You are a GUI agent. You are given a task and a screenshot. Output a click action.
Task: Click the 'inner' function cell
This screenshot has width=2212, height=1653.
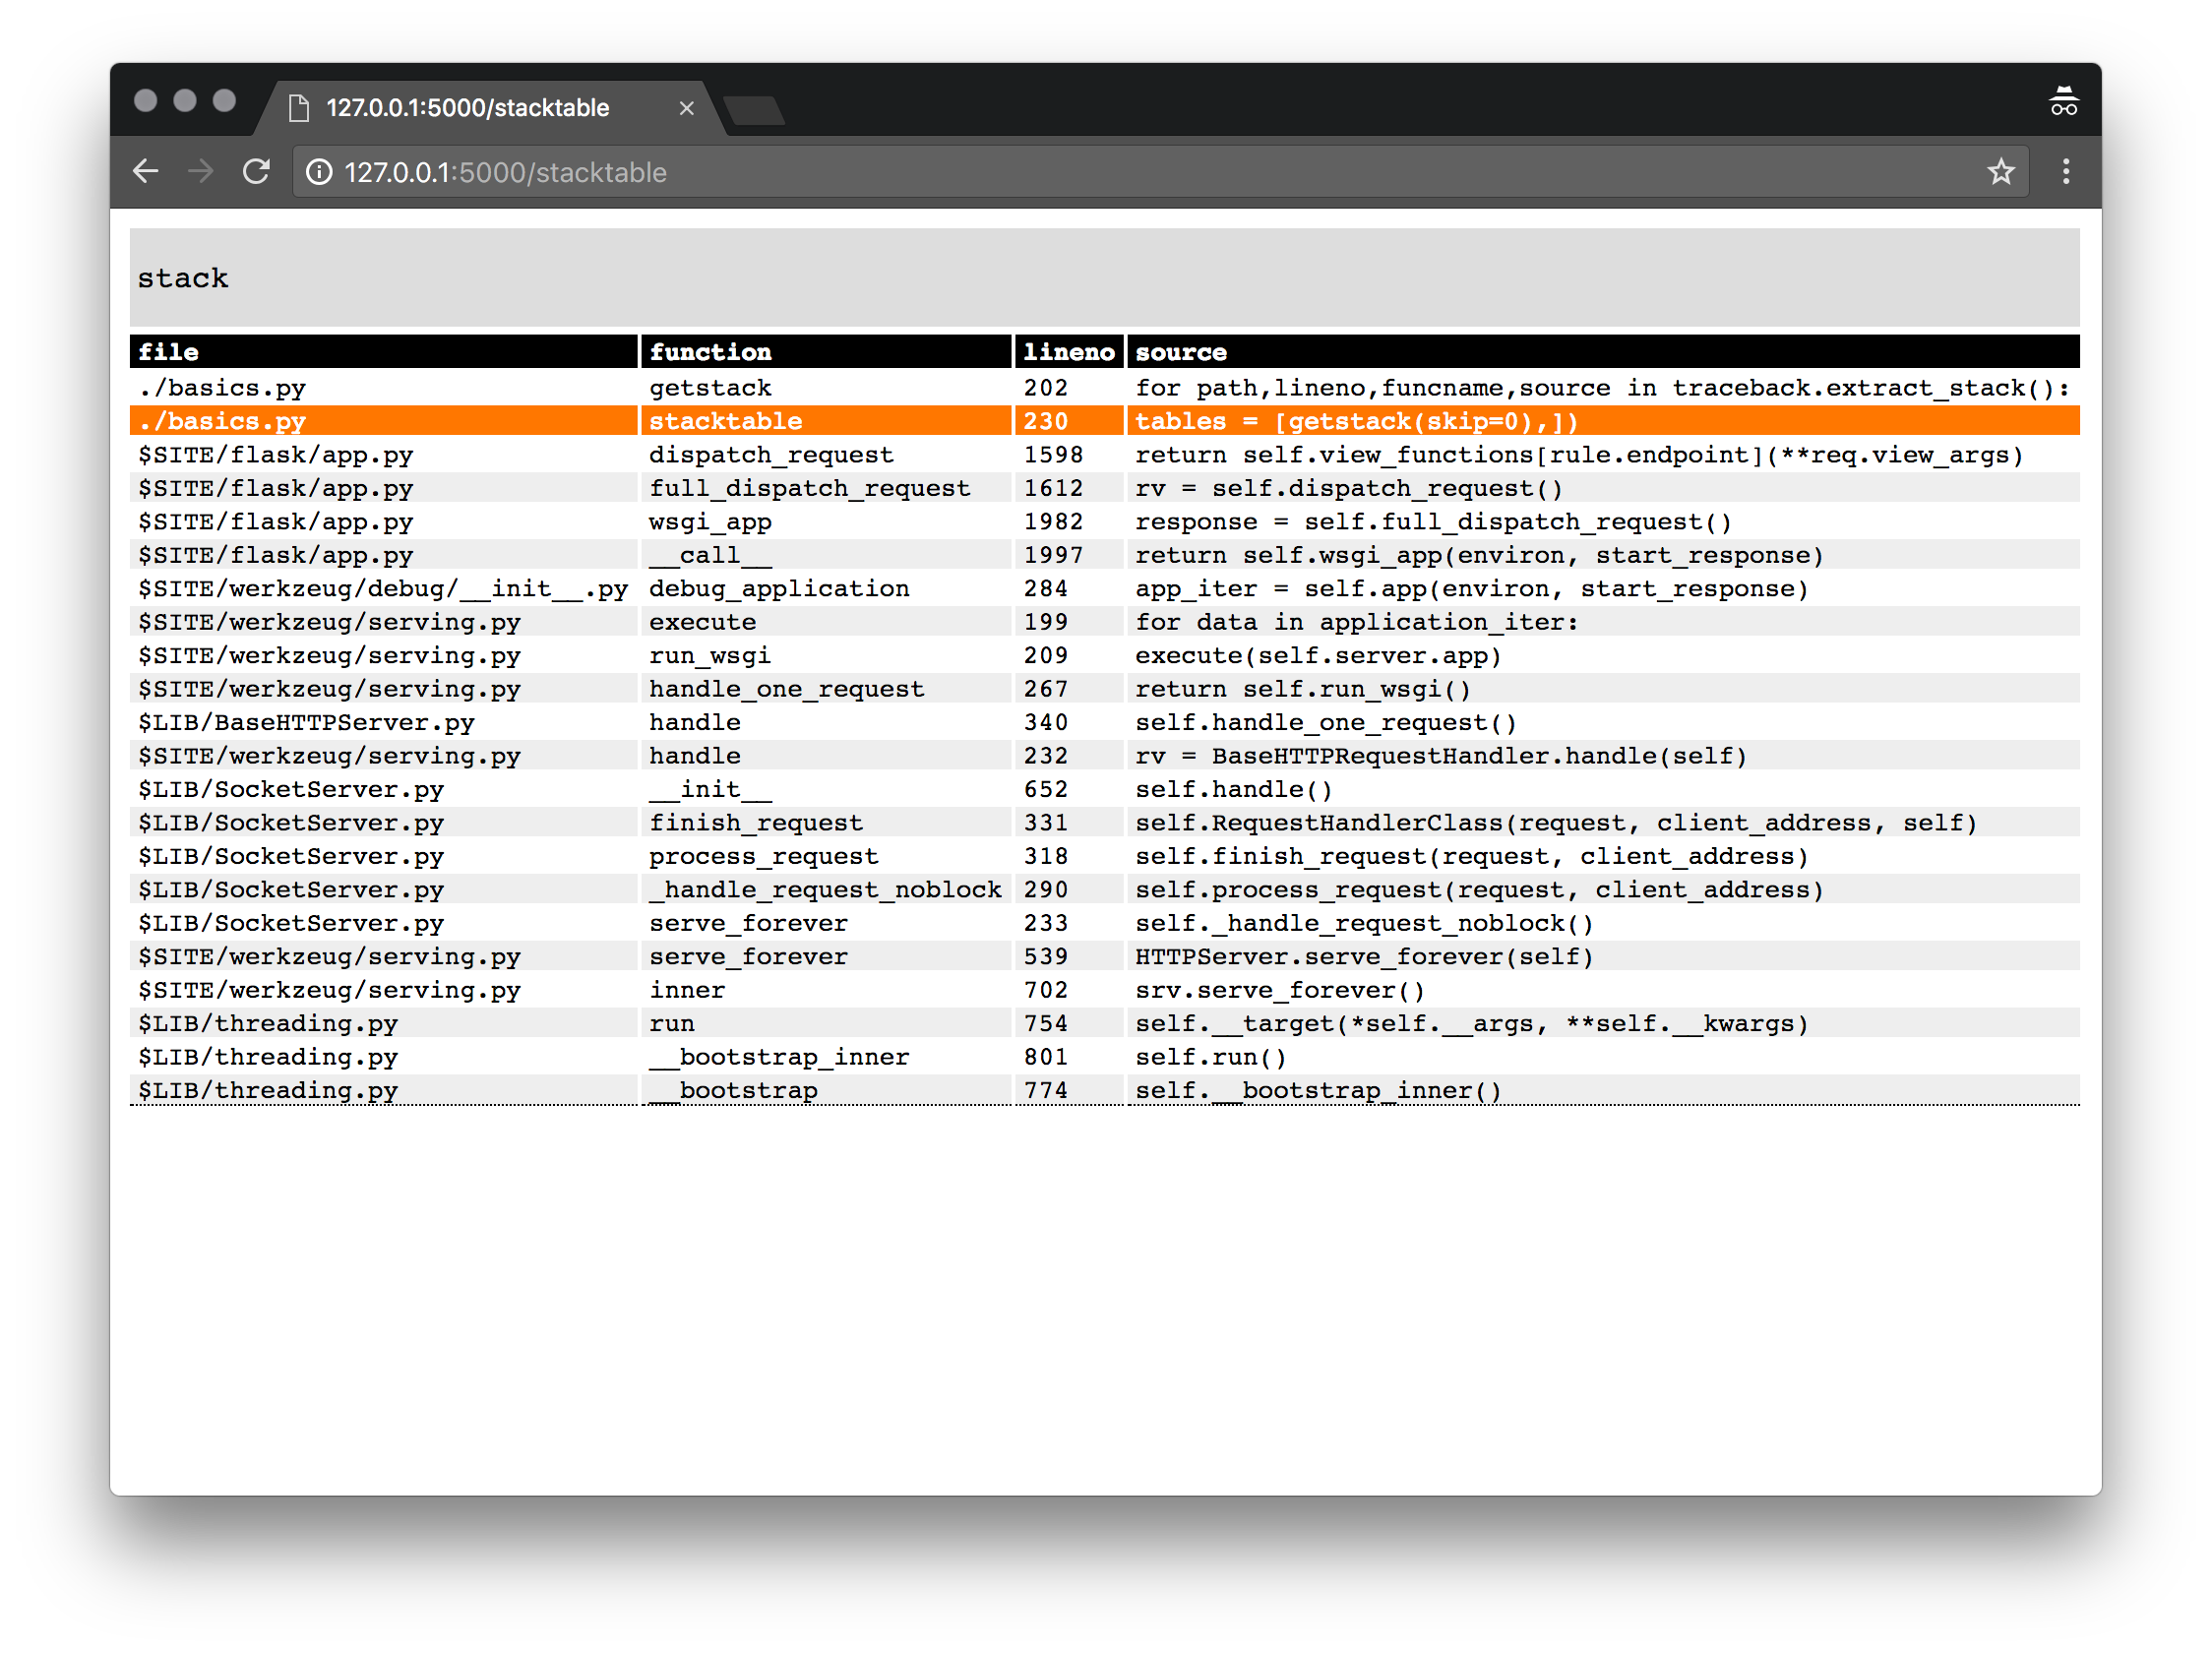point(826,991)
